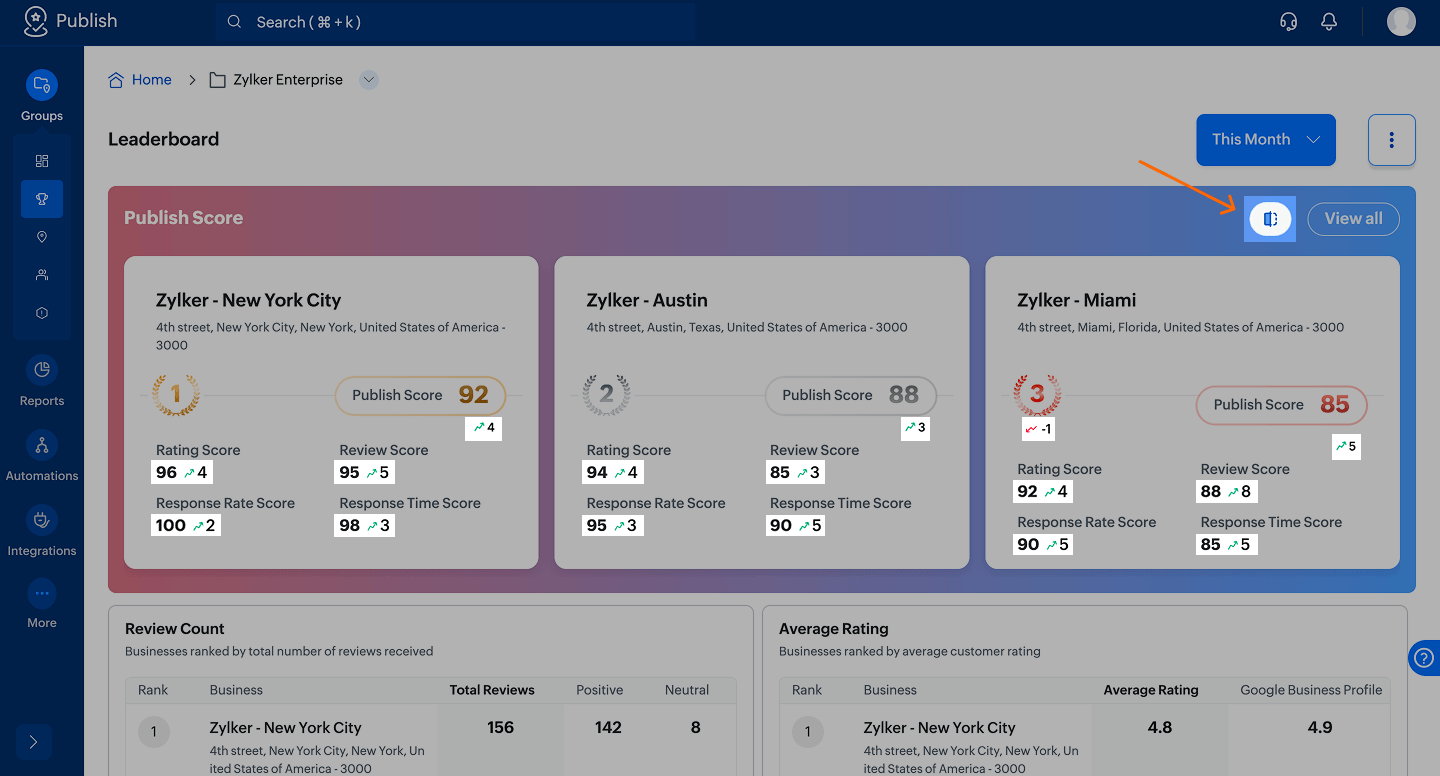
Task: Click the gold rank 1 medal
Action: 176,395
